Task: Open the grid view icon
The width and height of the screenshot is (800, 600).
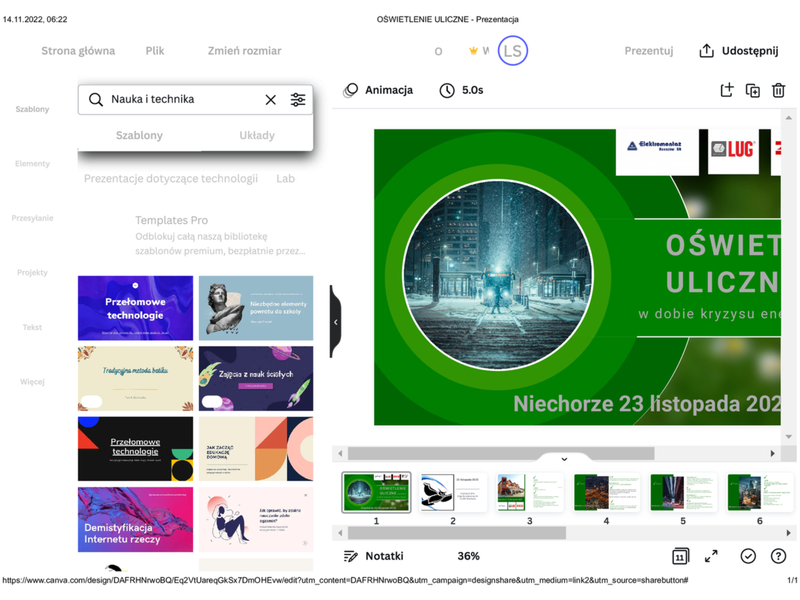Action: (680, 556)
